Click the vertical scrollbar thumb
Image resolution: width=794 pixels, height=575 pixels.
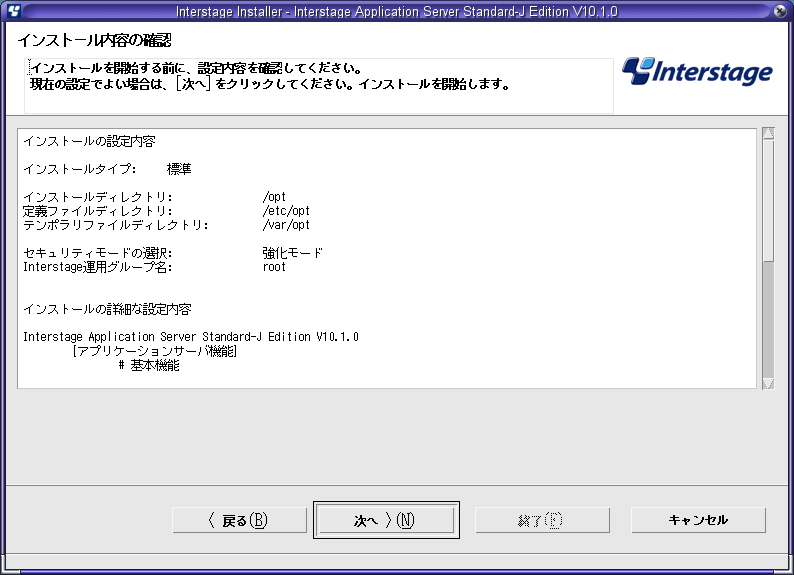coord(768,201)
